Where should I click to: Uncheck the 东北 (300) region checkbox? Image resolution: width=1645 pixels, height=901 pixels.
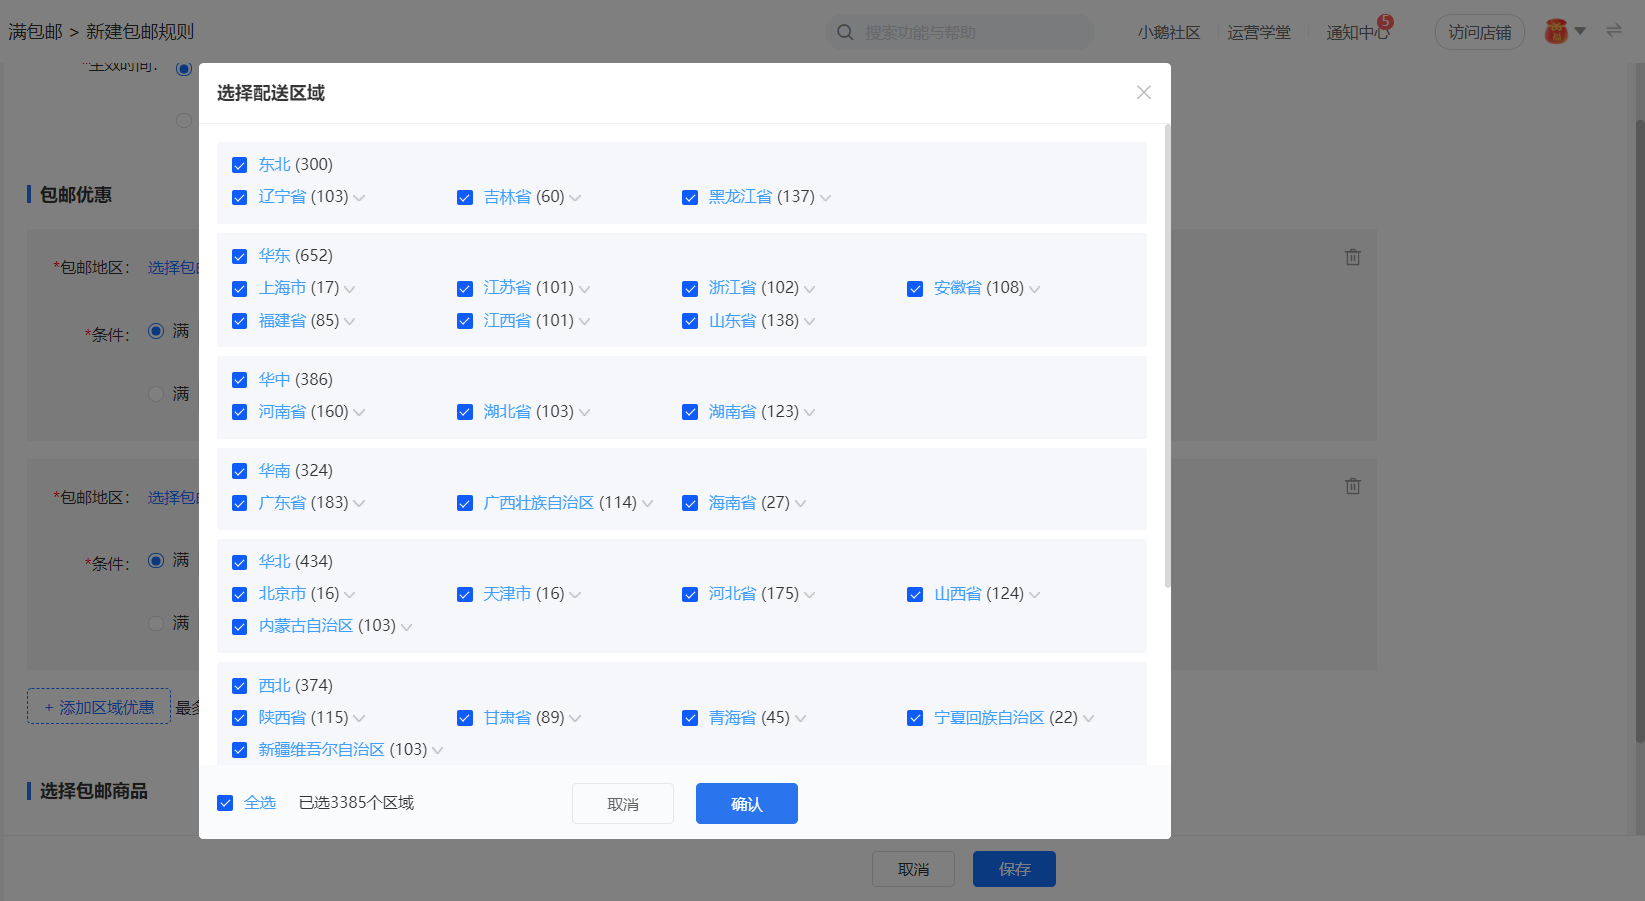[240, 165]
